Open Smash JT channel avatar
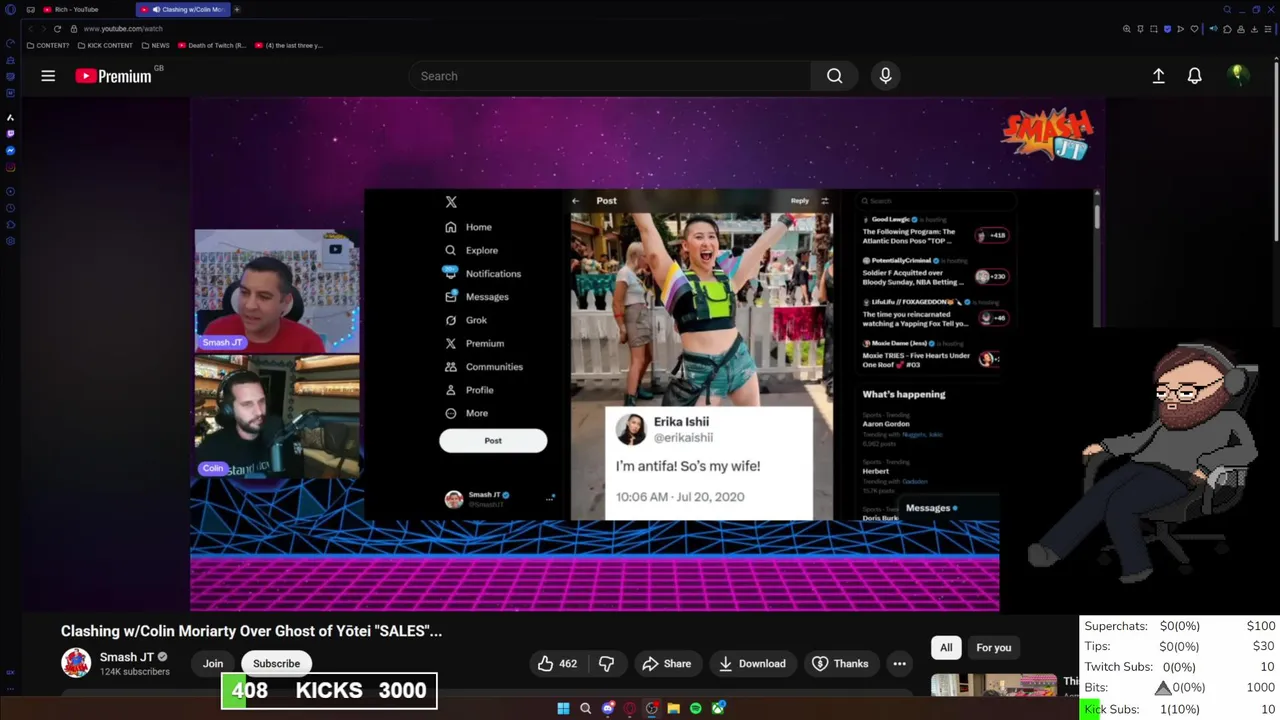This screenshot has width=1280, height=720. pyautogui.click(x=76, y=663)
